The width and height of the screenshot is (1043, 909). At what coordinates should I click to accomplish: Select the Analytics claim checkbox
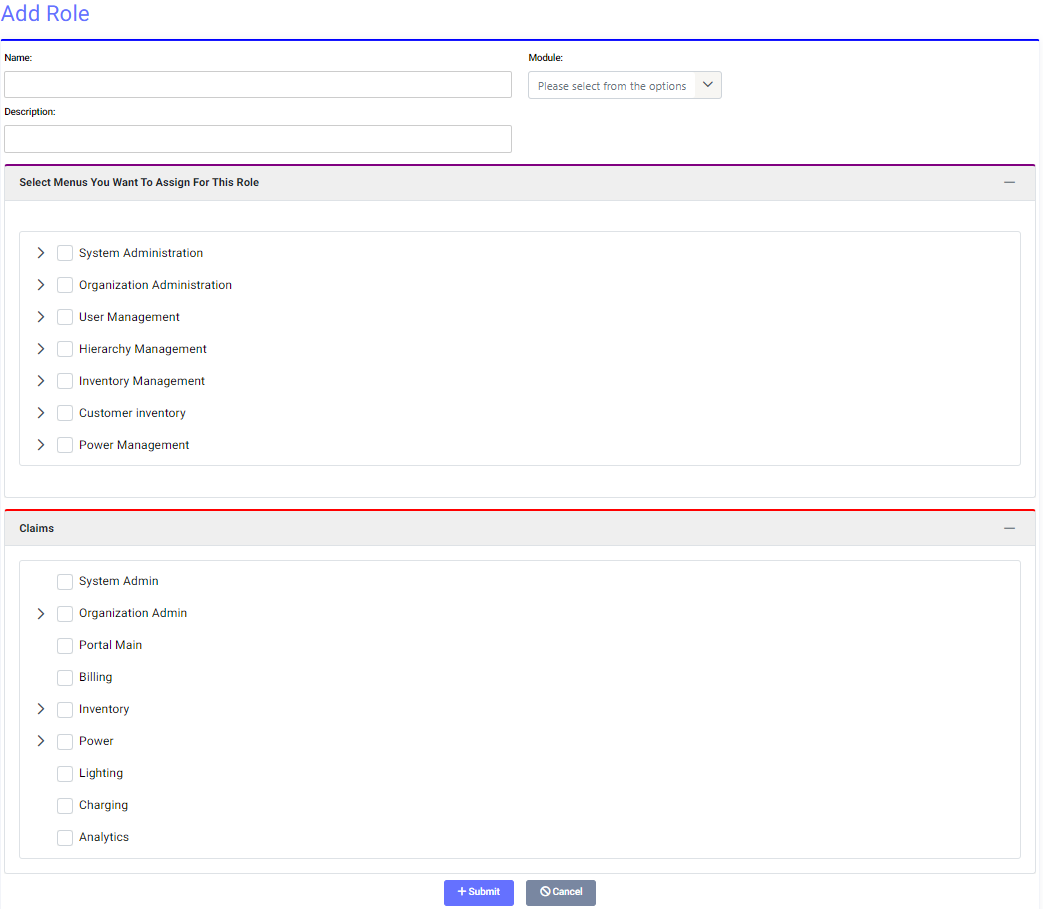pyautogui.click(x=65, y=837)
